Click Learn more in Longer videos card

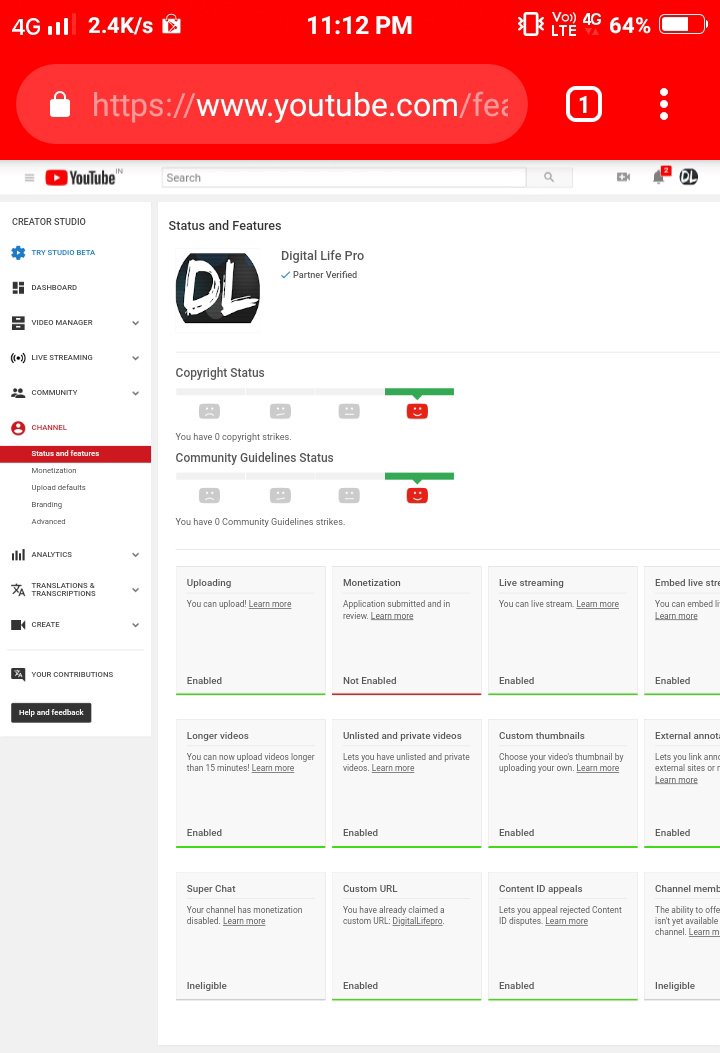tap(273, 768)
